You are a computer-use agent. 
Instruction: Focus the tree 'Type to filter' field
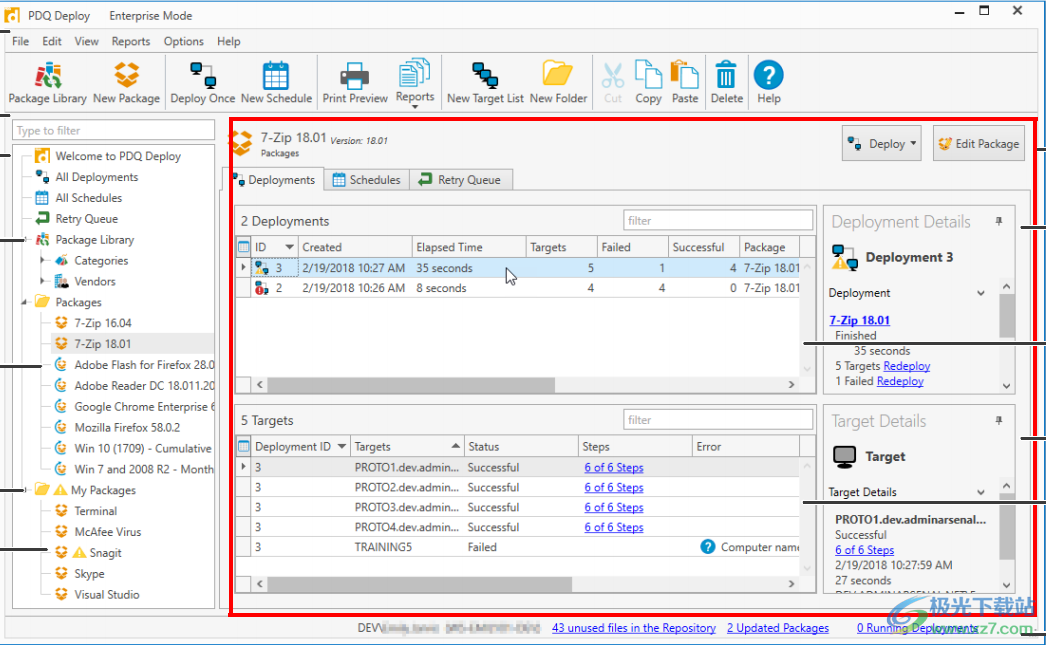tap(113, 130)
